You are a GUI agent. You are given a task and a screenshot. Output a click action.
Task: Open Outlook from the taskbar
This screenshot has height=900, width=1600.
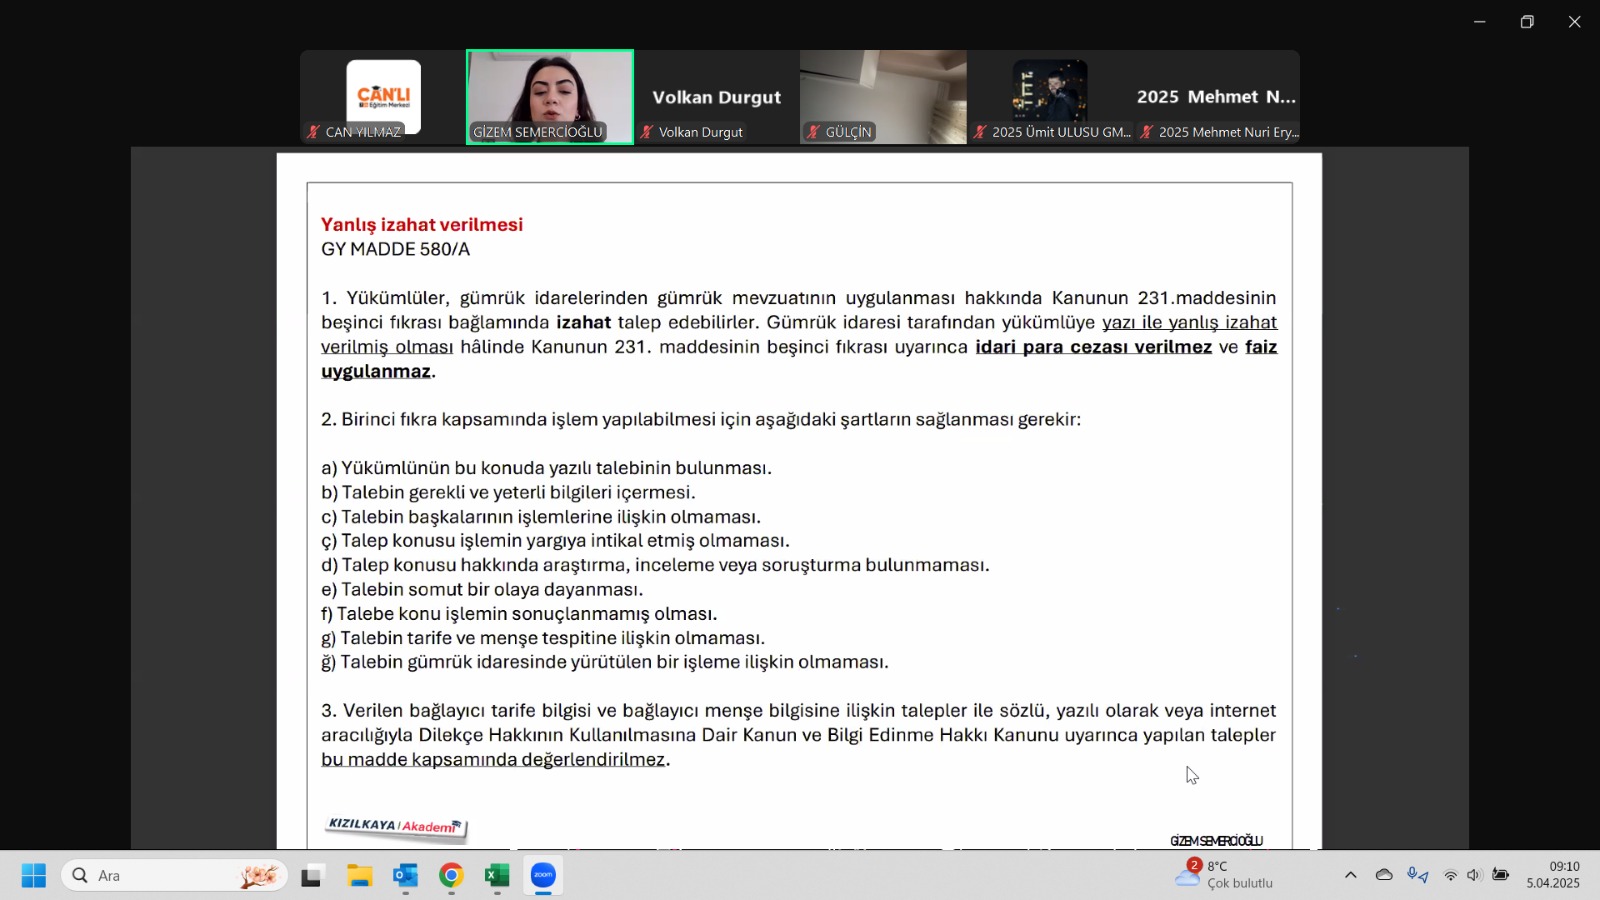[x=405, y=876]
